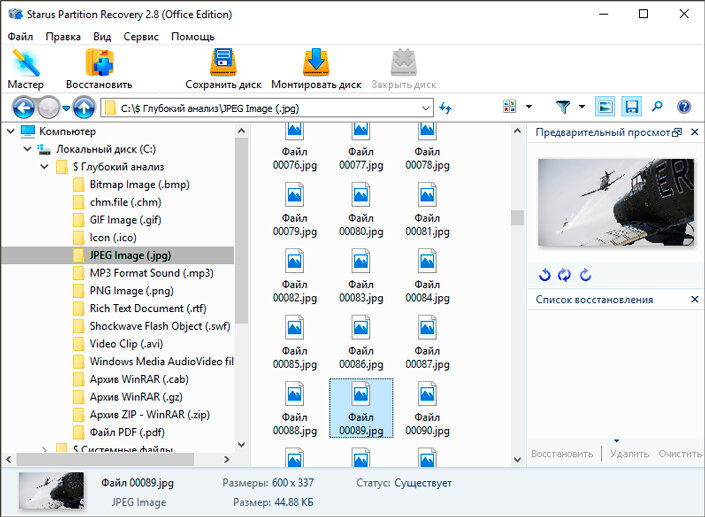
Task: Click the Закрыть диск toolbar icon
Action: (x=403, y=69)
